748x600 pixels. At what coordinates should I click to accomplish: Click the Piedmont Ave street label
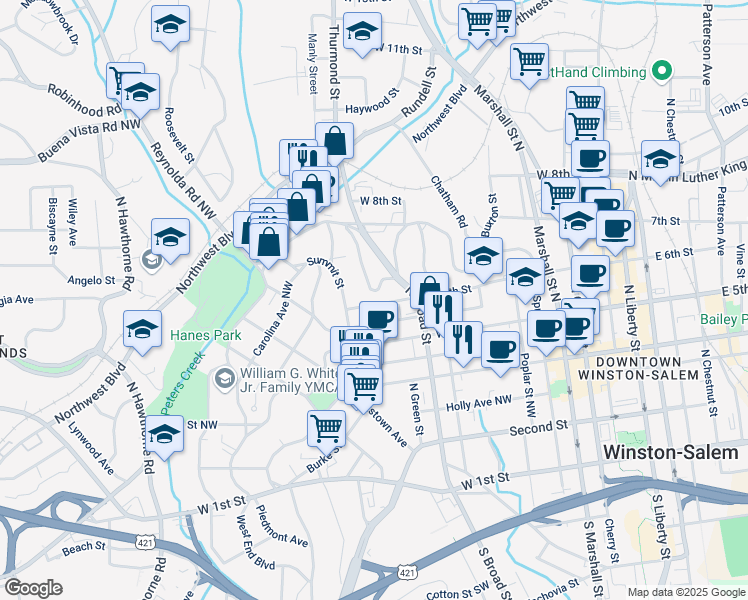281,526
